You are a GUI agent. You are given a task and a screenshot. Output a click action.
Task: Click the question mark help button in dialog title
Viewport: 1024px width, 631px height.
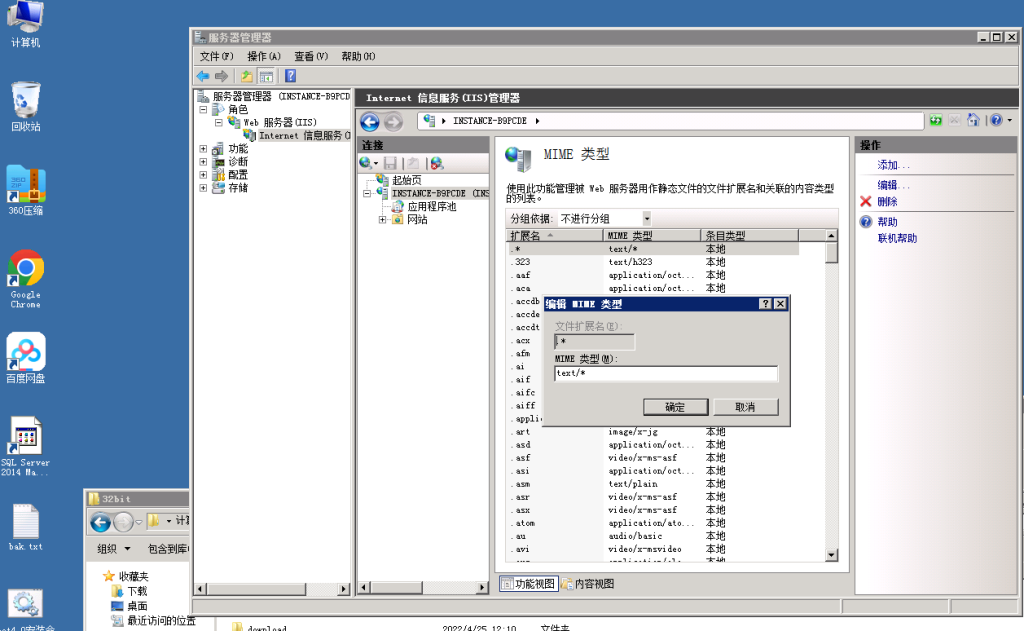point(765,304)
